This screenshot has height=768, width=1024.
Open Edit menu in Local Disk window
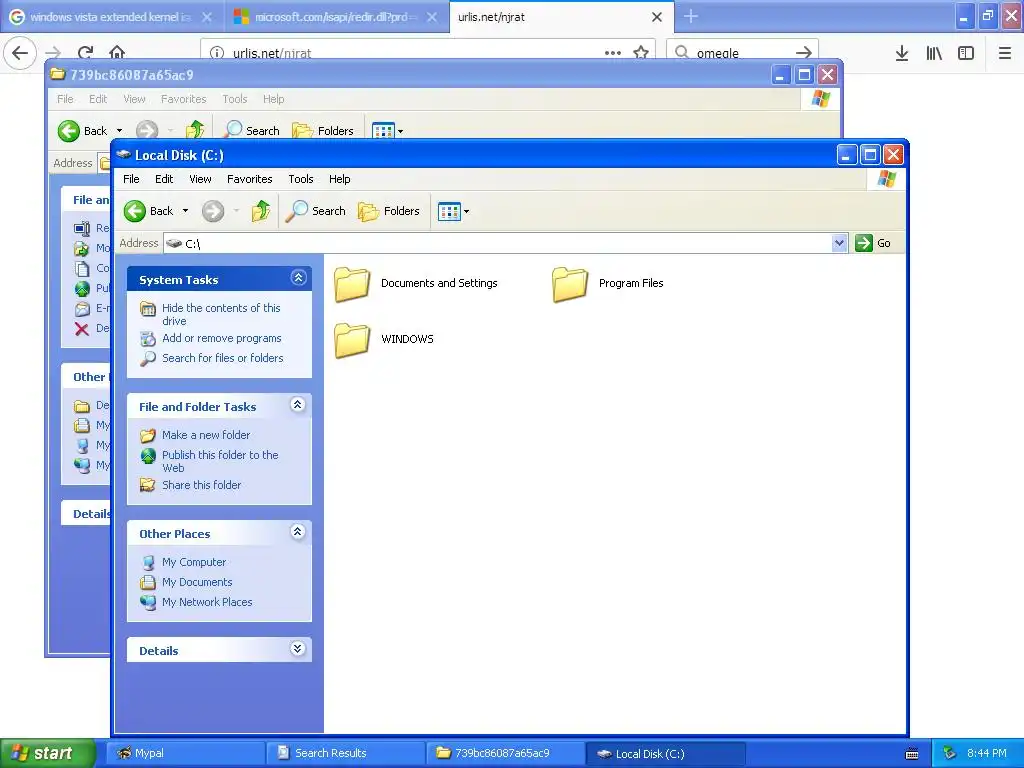click(164, 179)
